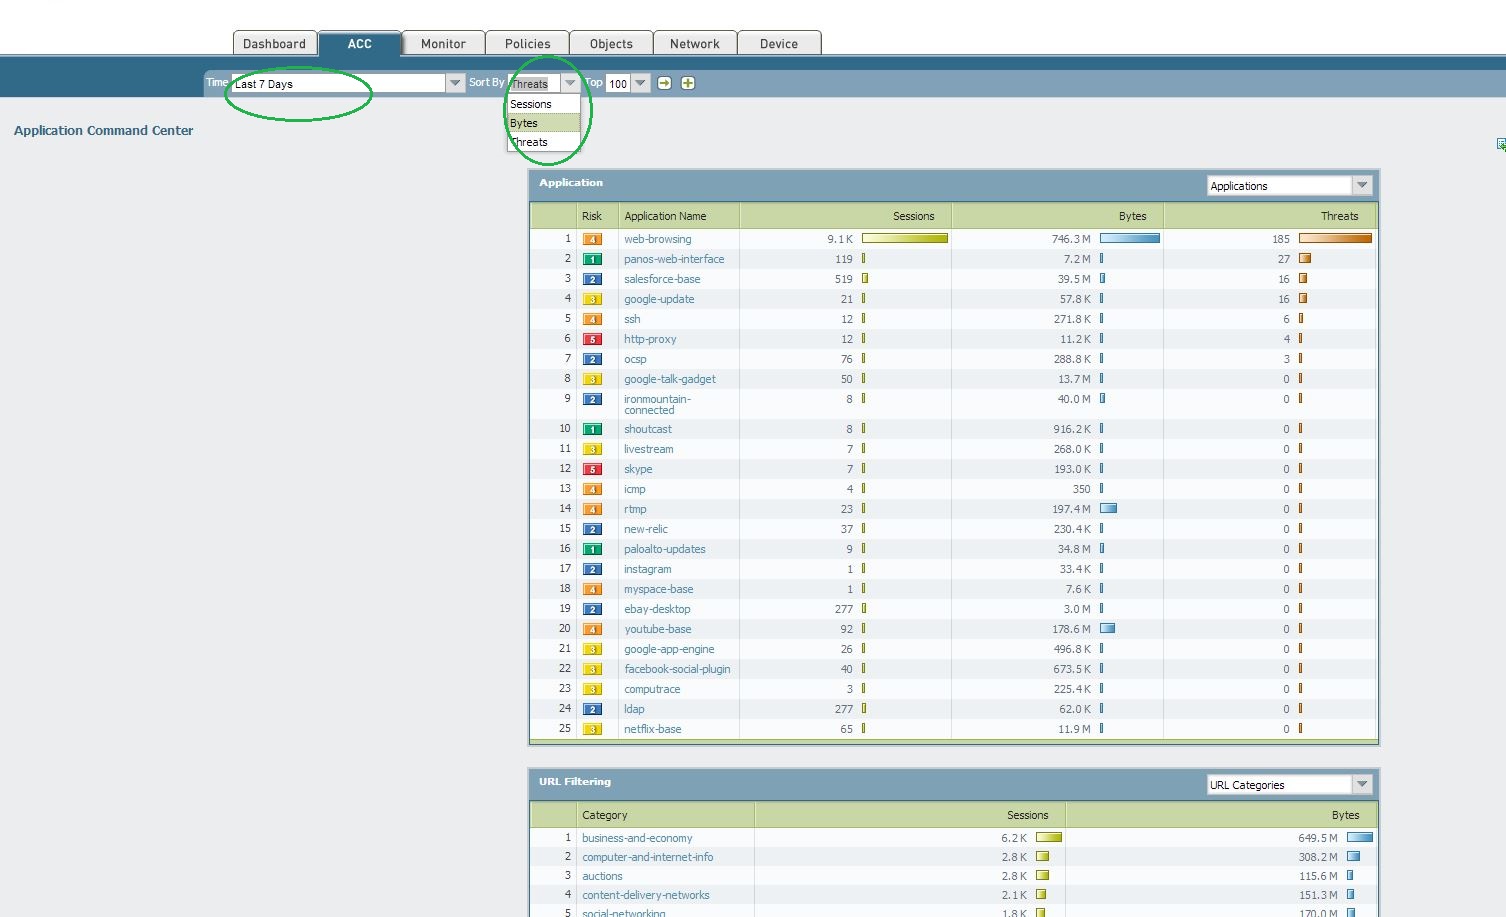Screen dimensions: 1506x917
Task: Click the Category column header in URL Filtering
Action: tap(605, 815)
